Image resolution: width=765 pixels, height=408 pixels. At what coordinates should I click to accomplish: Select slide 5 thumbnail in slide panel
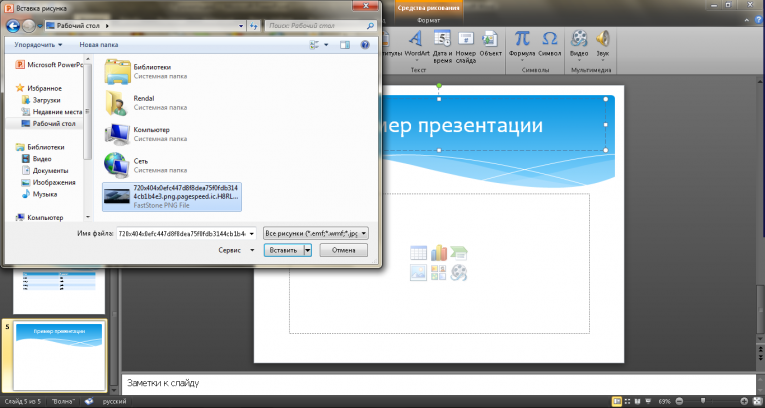(x=59, y=355)
